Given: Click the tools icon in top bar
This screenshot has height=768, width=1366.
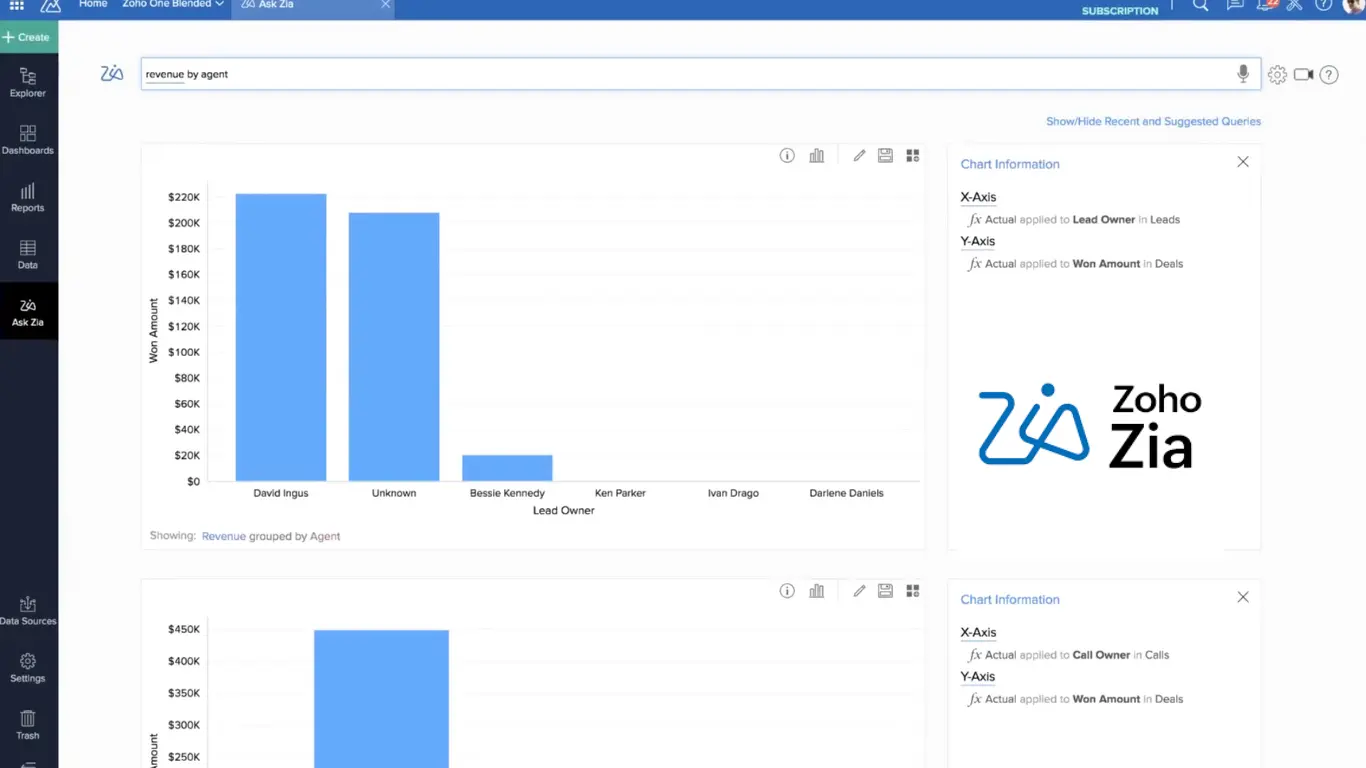Looking at the screenshot, I should click(x=1295, y=5).
